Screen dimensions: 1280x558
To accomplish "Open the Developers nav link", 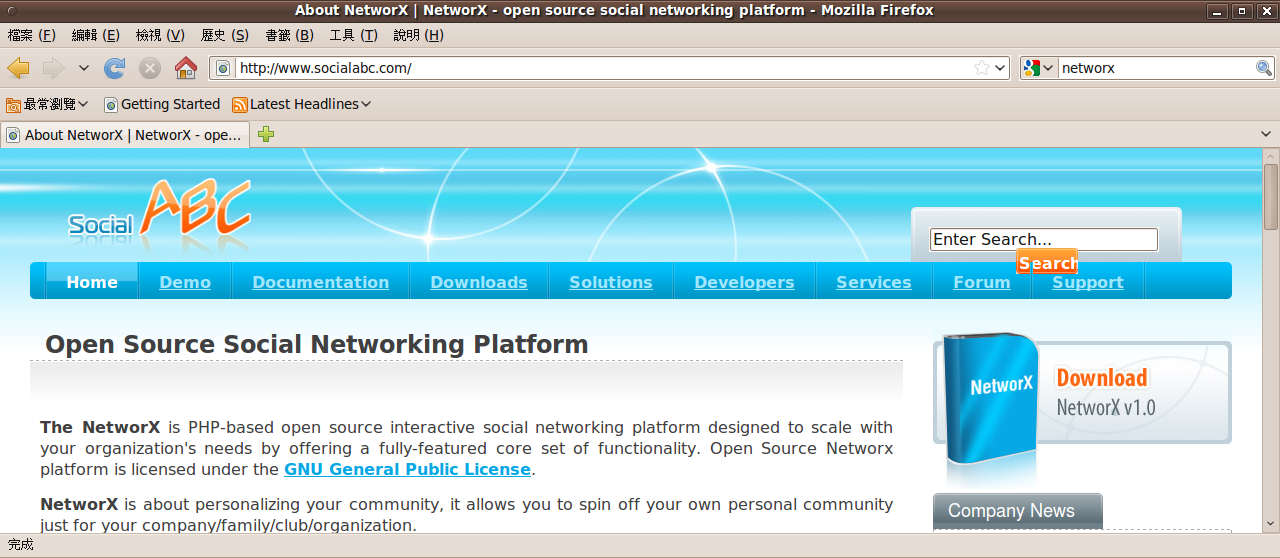I will click(745, 282).
